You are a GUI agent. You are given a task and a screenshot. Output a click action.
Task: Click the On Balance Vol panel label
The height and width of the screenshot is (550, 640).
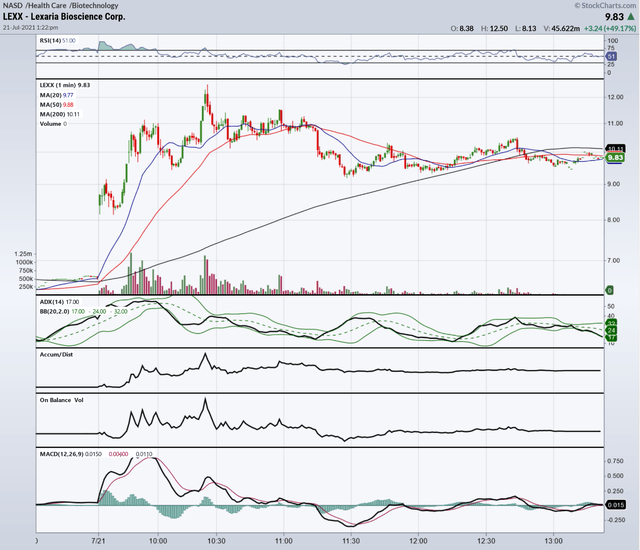tap(62, 400)
